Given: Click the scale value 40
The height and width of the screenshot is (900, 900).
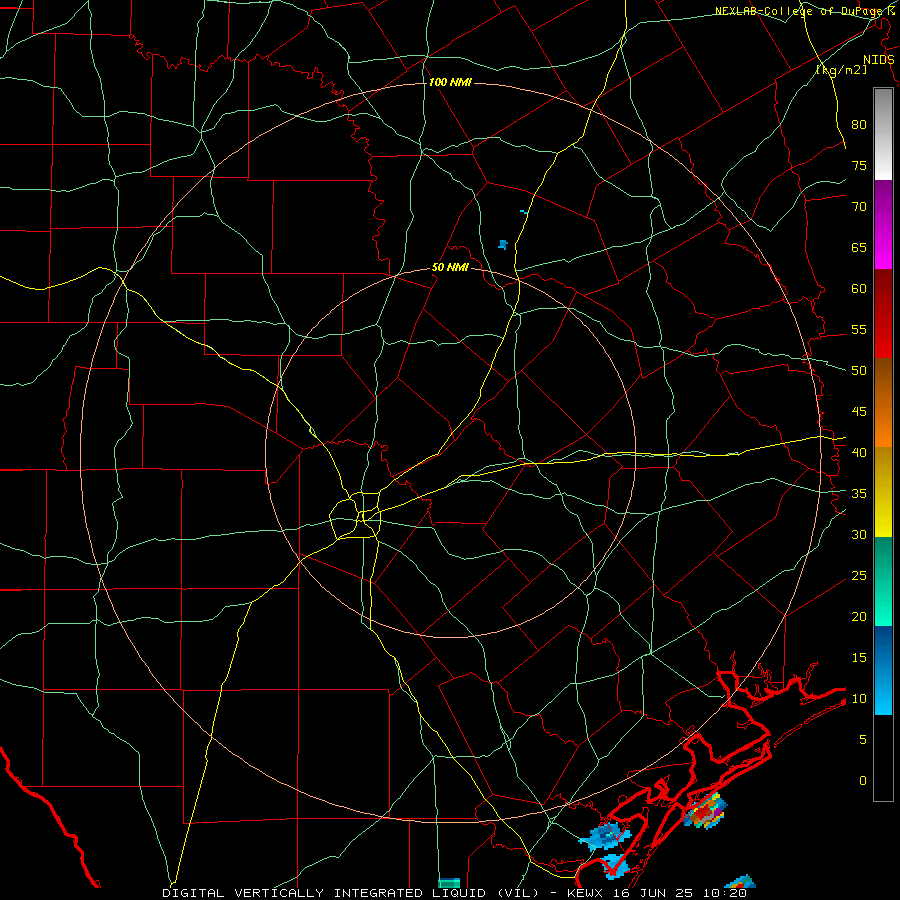Looking at the screenshot, I should point(859,452).
